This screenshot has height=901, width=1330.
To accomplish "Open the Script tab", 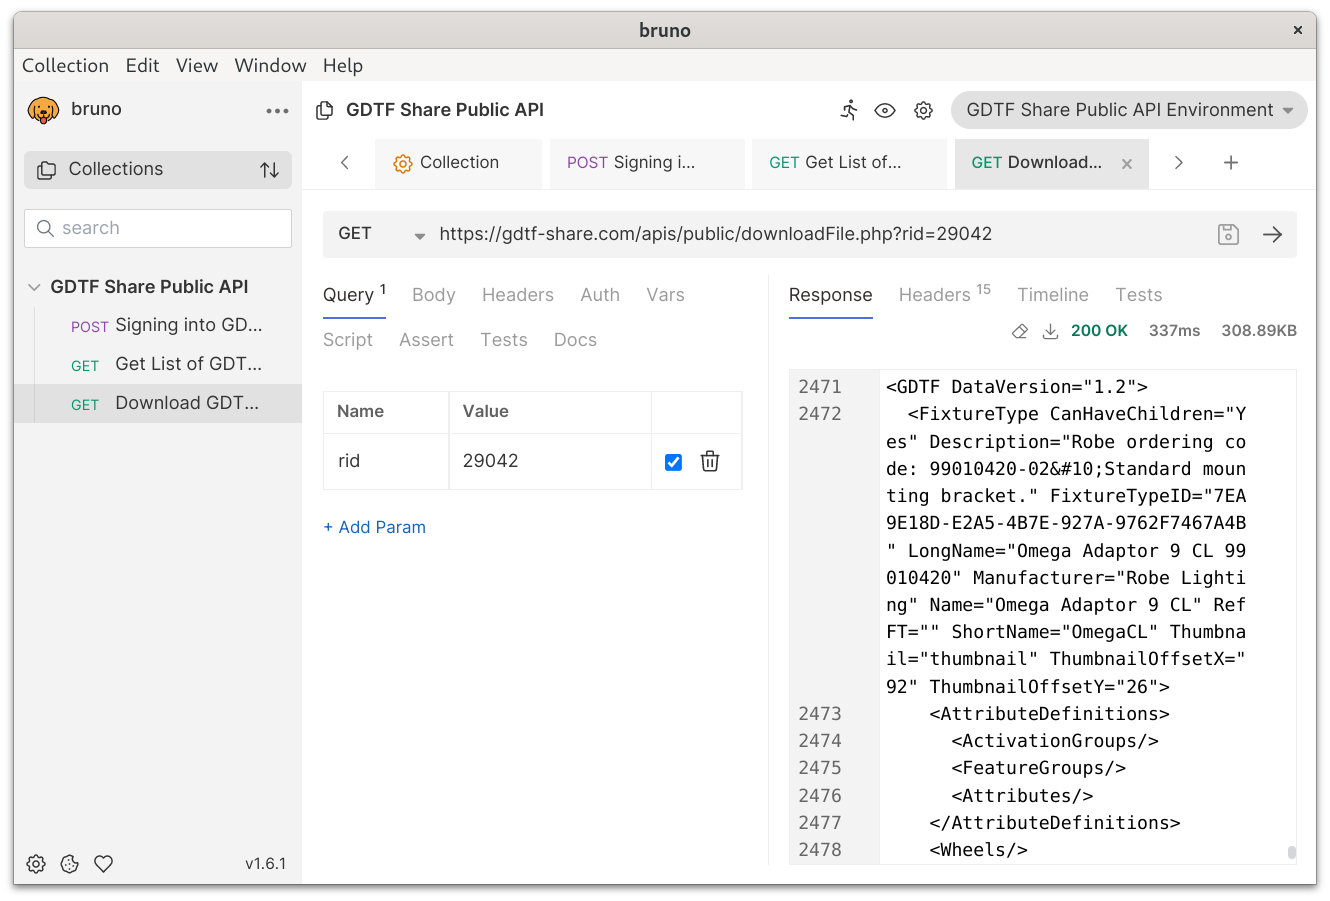I will pyautogui.click(x=348, y=340).
